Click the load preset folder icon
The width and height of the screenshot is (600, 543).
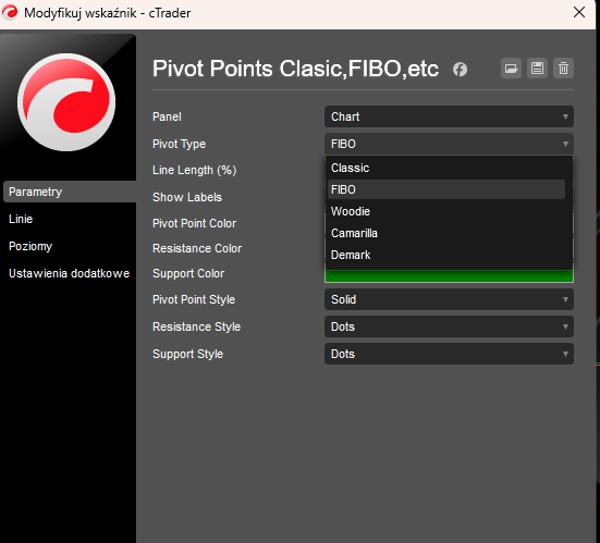(x=511, y=68)
